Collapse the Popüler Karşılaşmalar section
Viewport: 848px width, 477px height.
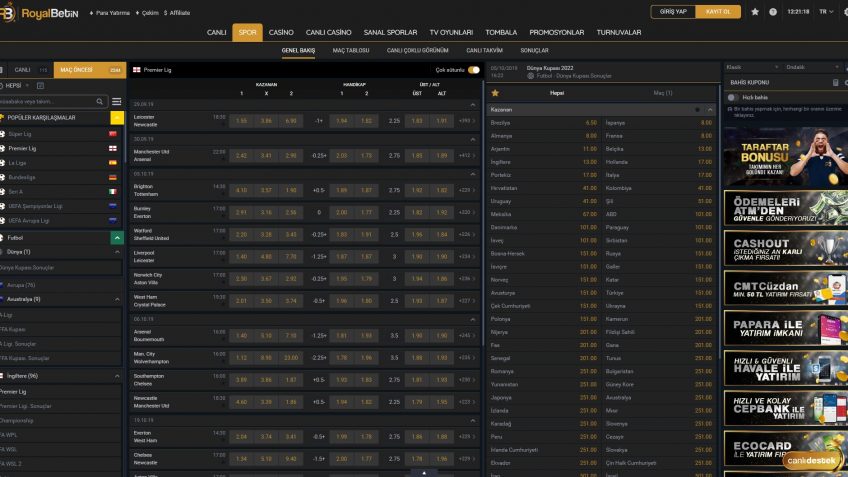coord(117,118)
